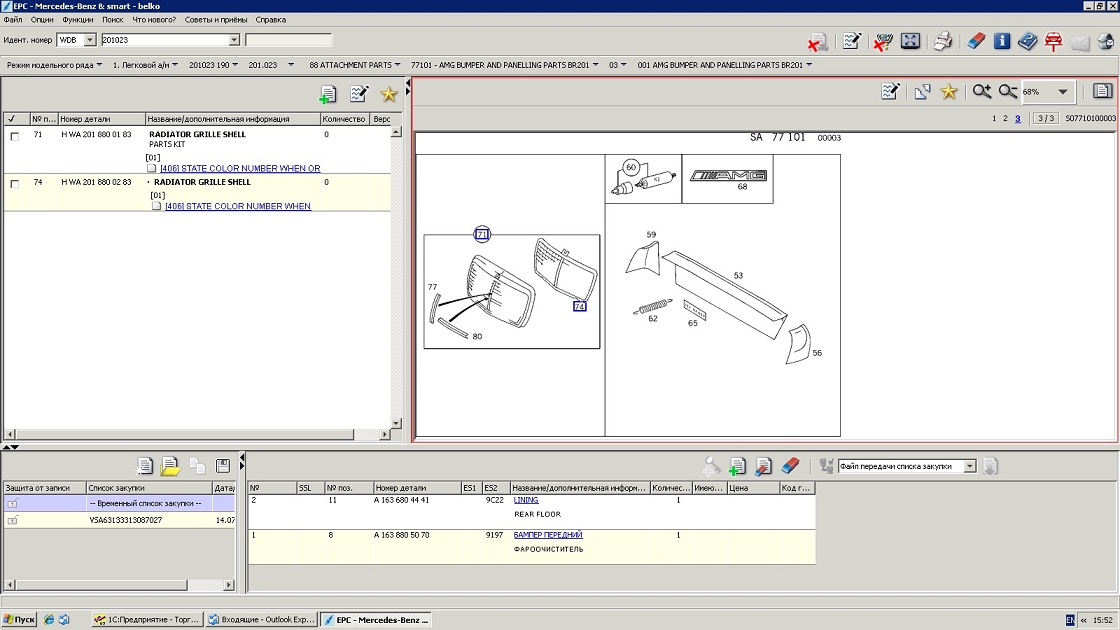The width and height of the screenshot is (1120, 630).
Task: Click the ident number input field
Action: pyautogui.click(x=165, y=40)
